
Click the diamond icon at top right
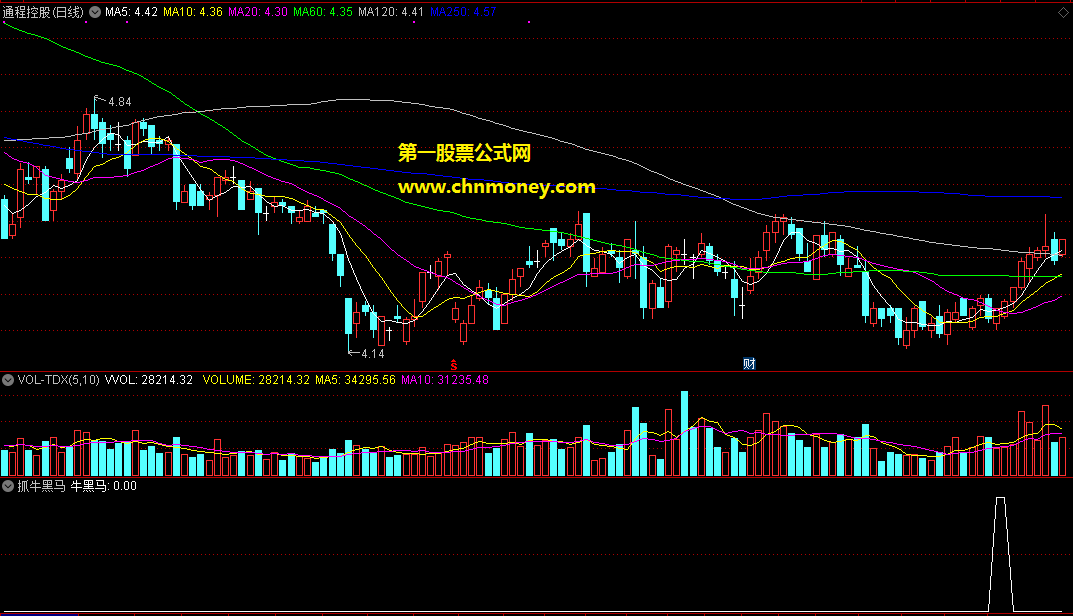tap(1065, 12)
